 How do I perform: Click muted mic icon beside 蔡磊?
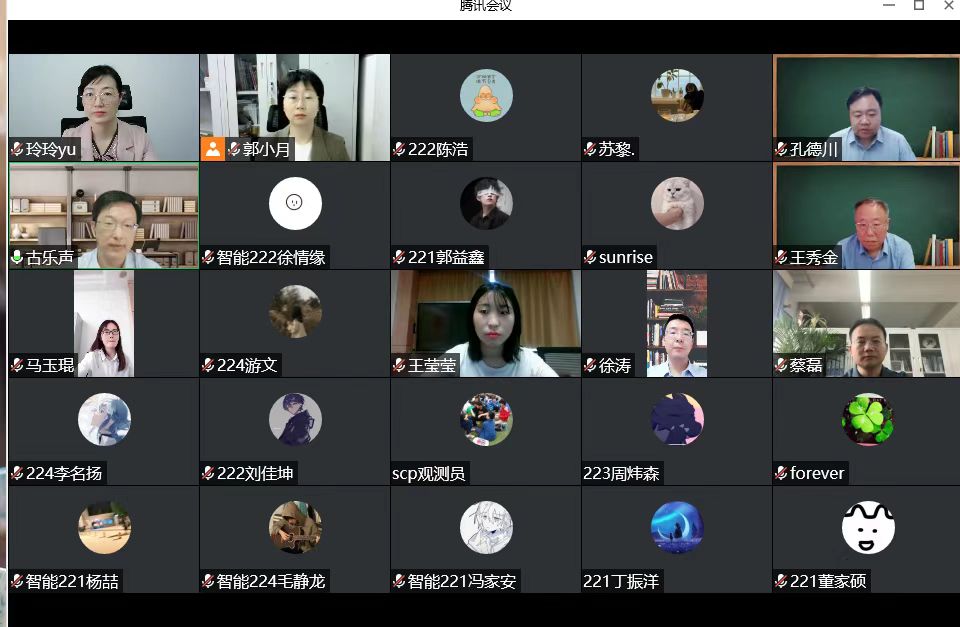(x=781, y=366)
